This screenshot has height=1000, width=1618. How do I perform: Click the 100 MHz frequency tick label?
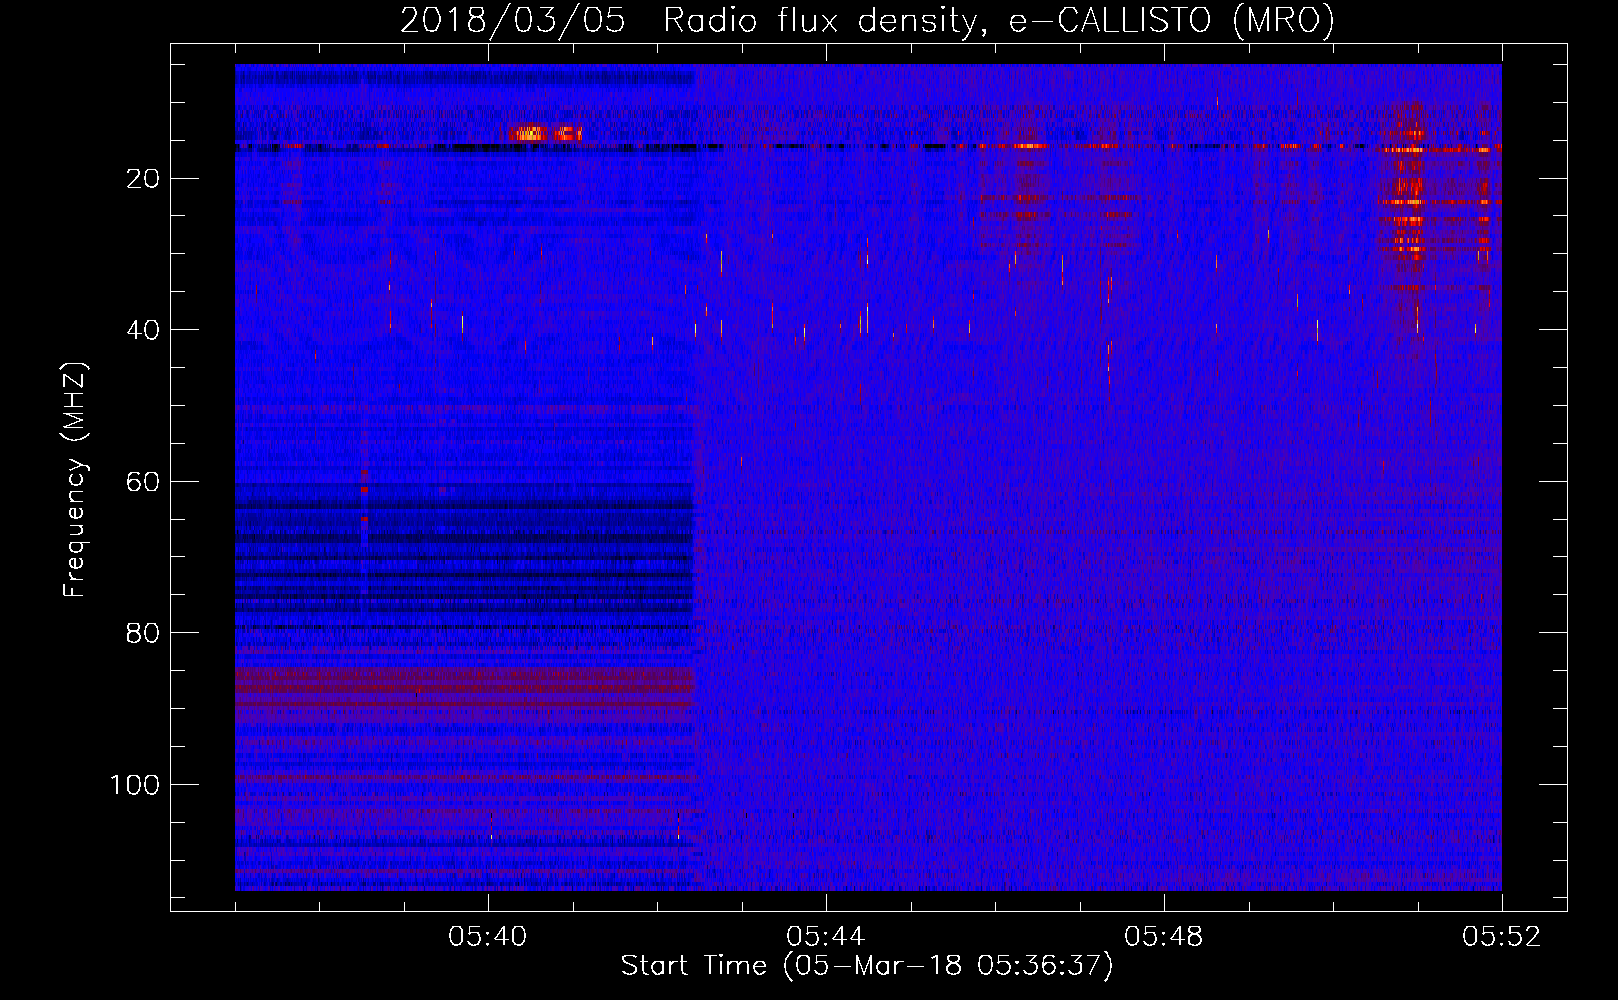point(135,785)
